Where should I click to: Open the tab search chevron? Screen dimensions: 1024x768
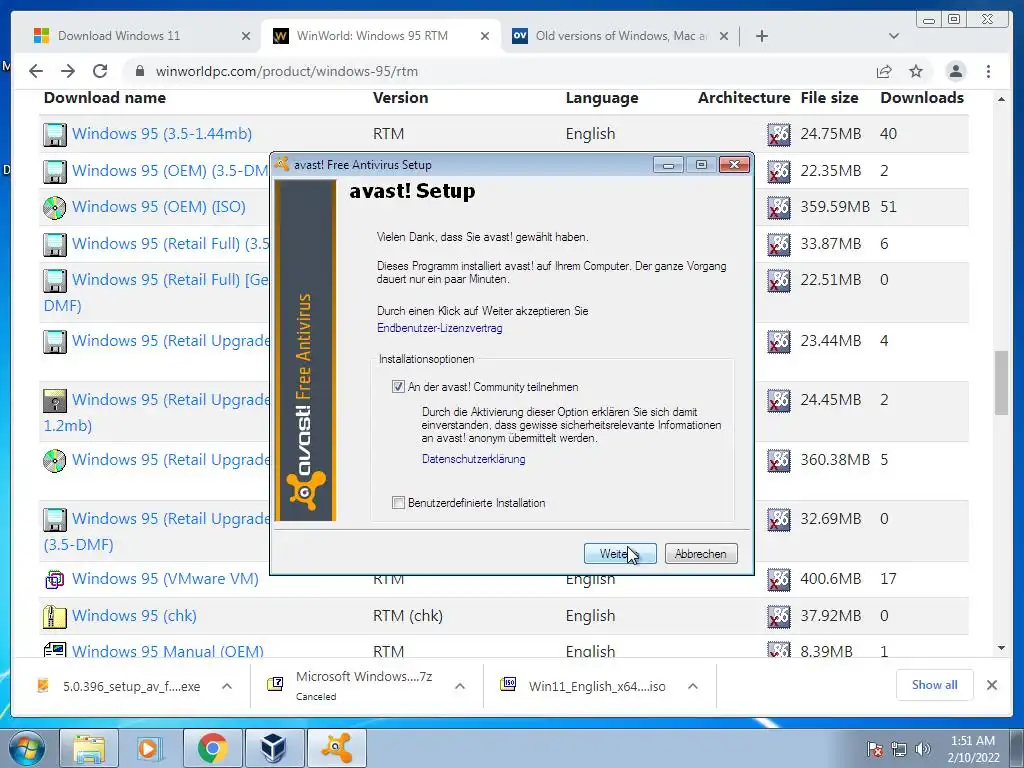tap(894, 36)
